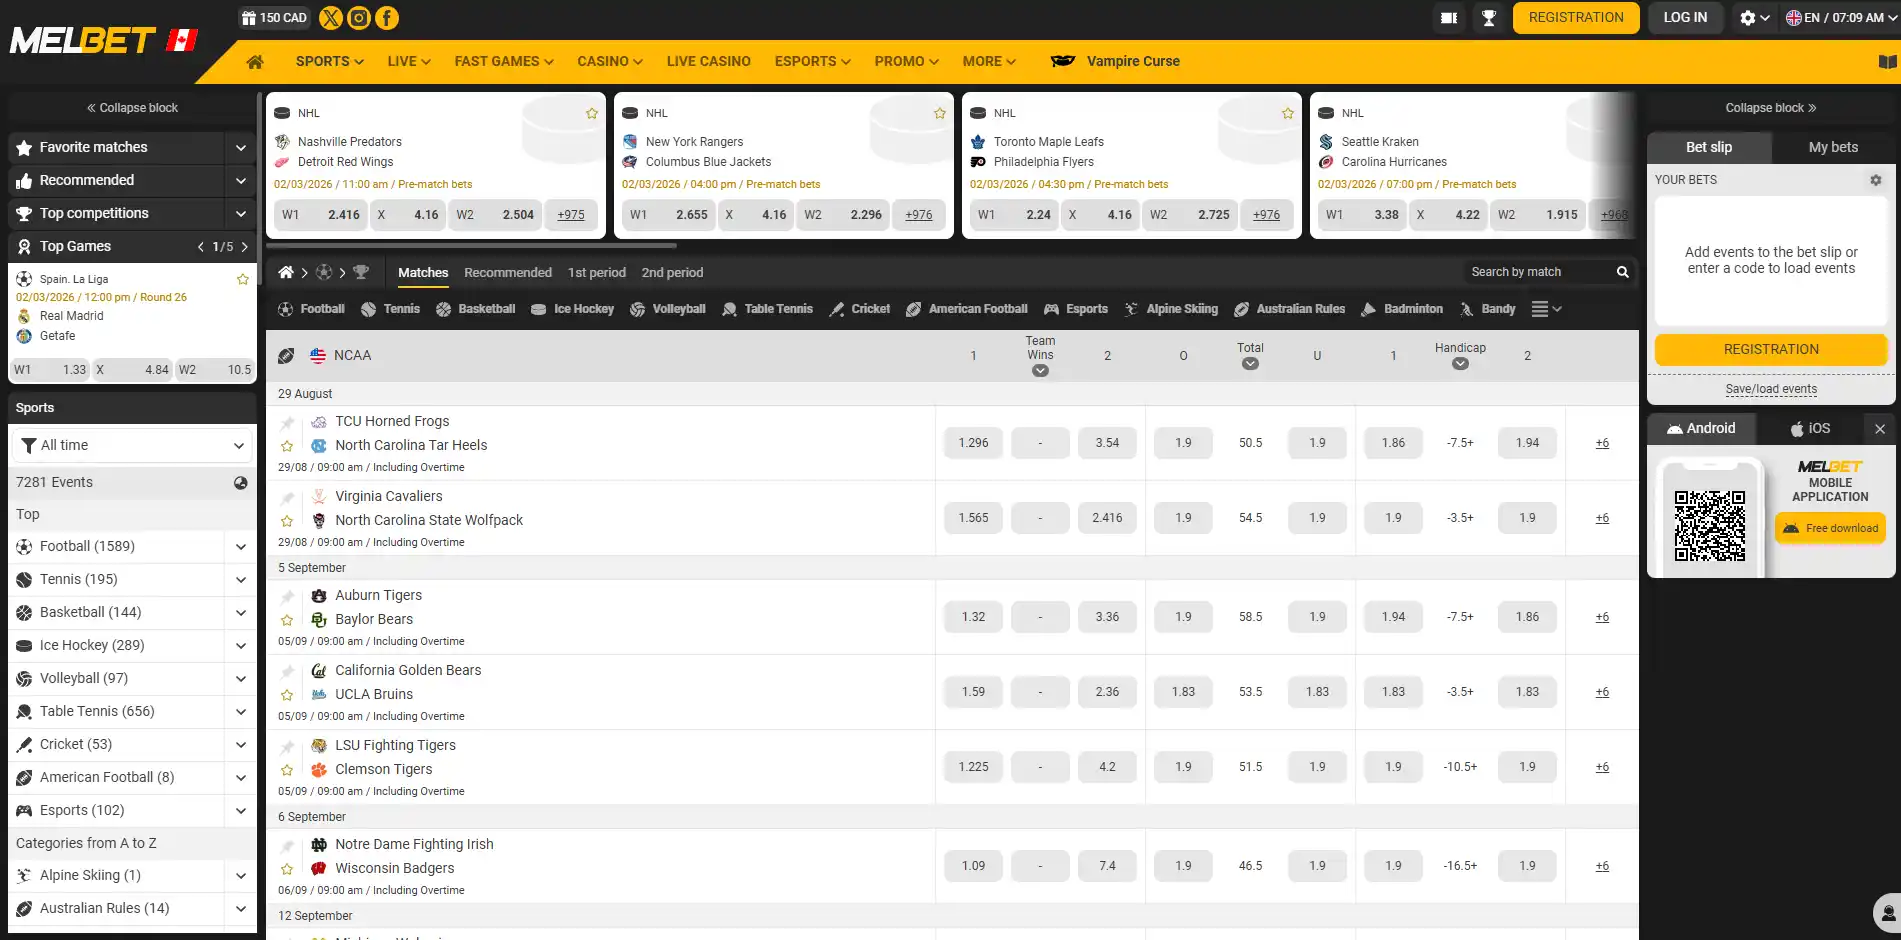Select Tennis in sports filter bar

pos(390,309)
